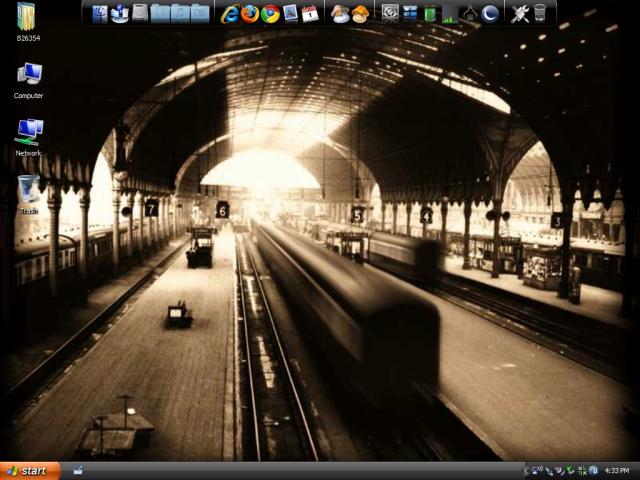
Task: Expand hidden system tray icons arrow
Action: click(526, 471)
